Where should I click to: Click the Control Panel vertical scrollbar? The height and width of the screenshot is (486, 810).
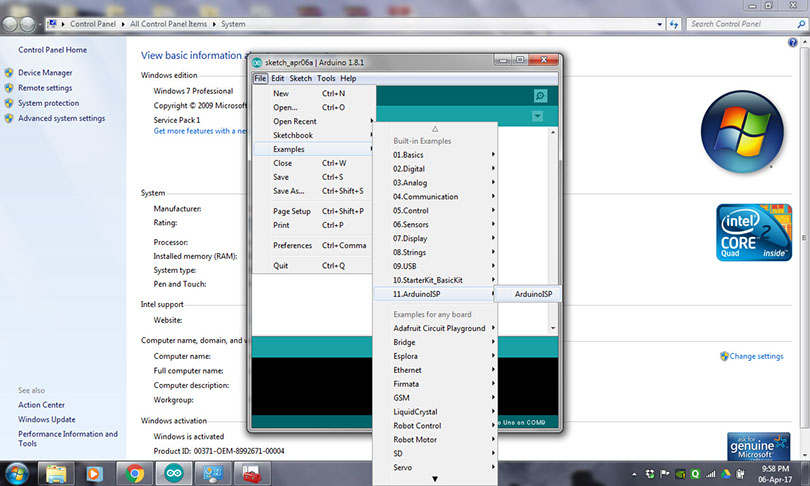pyautogui.click(x=804, y=238)
